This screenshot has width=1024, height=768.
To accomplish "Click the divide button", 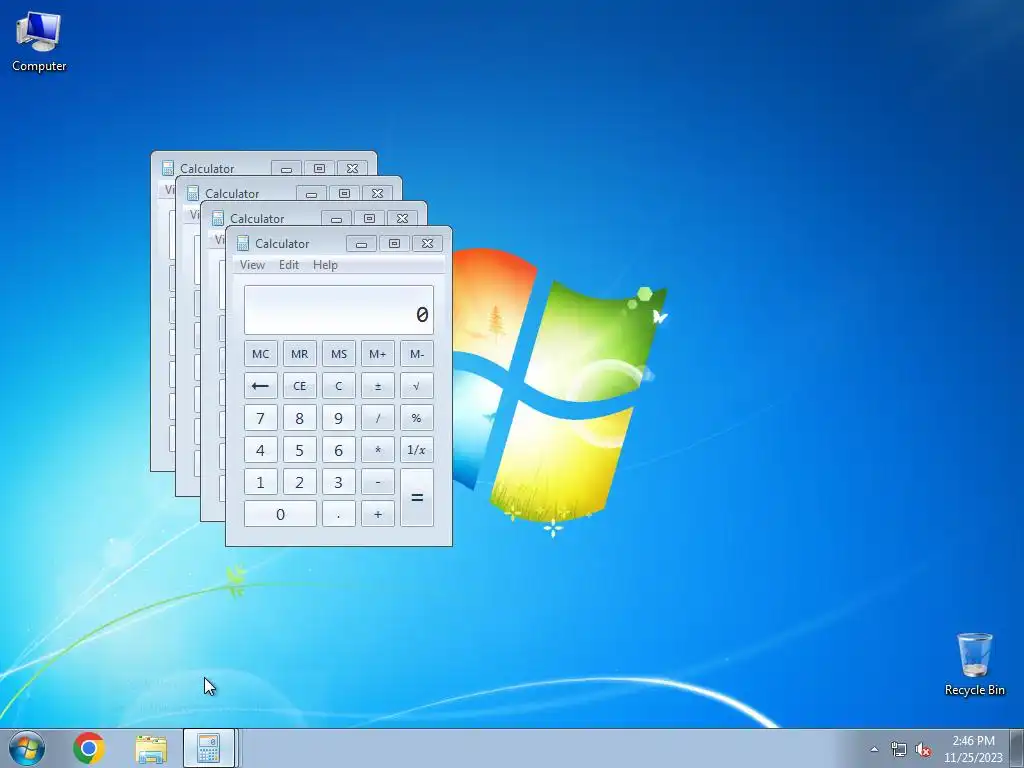I will pos(377,418).
